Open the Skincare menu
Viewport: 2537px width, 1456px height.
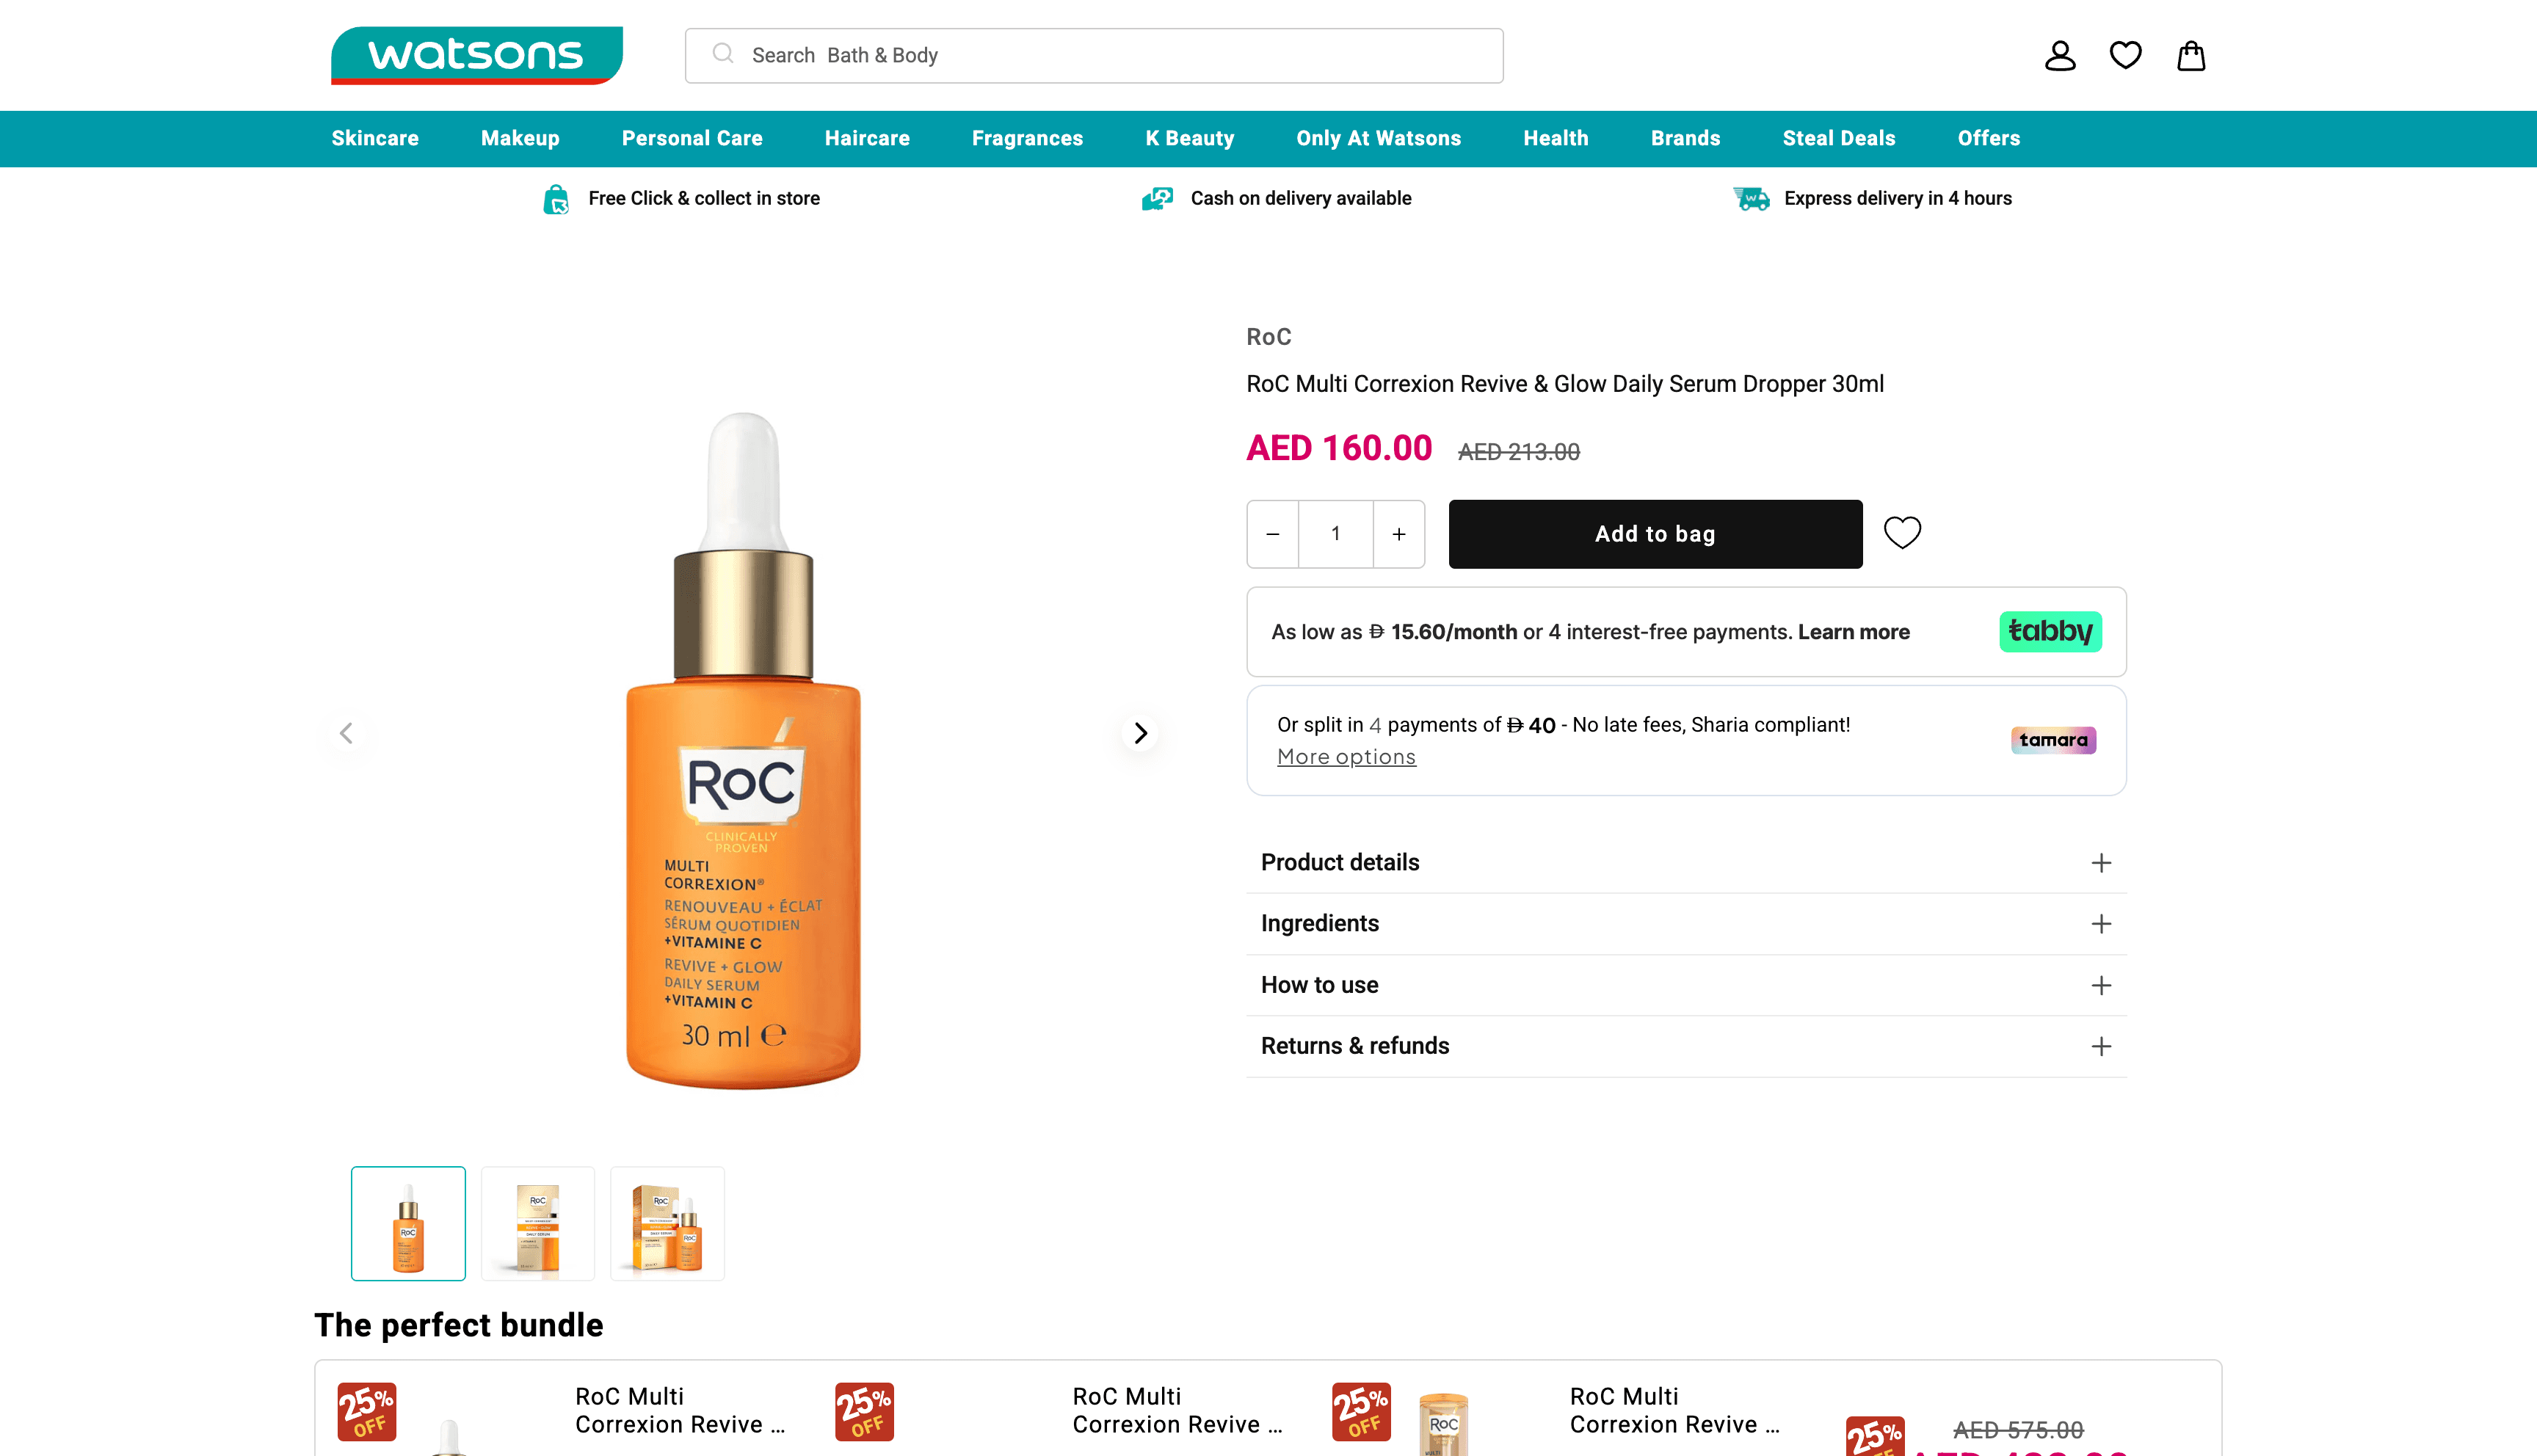pyautogui.click(x=375, y=138)
